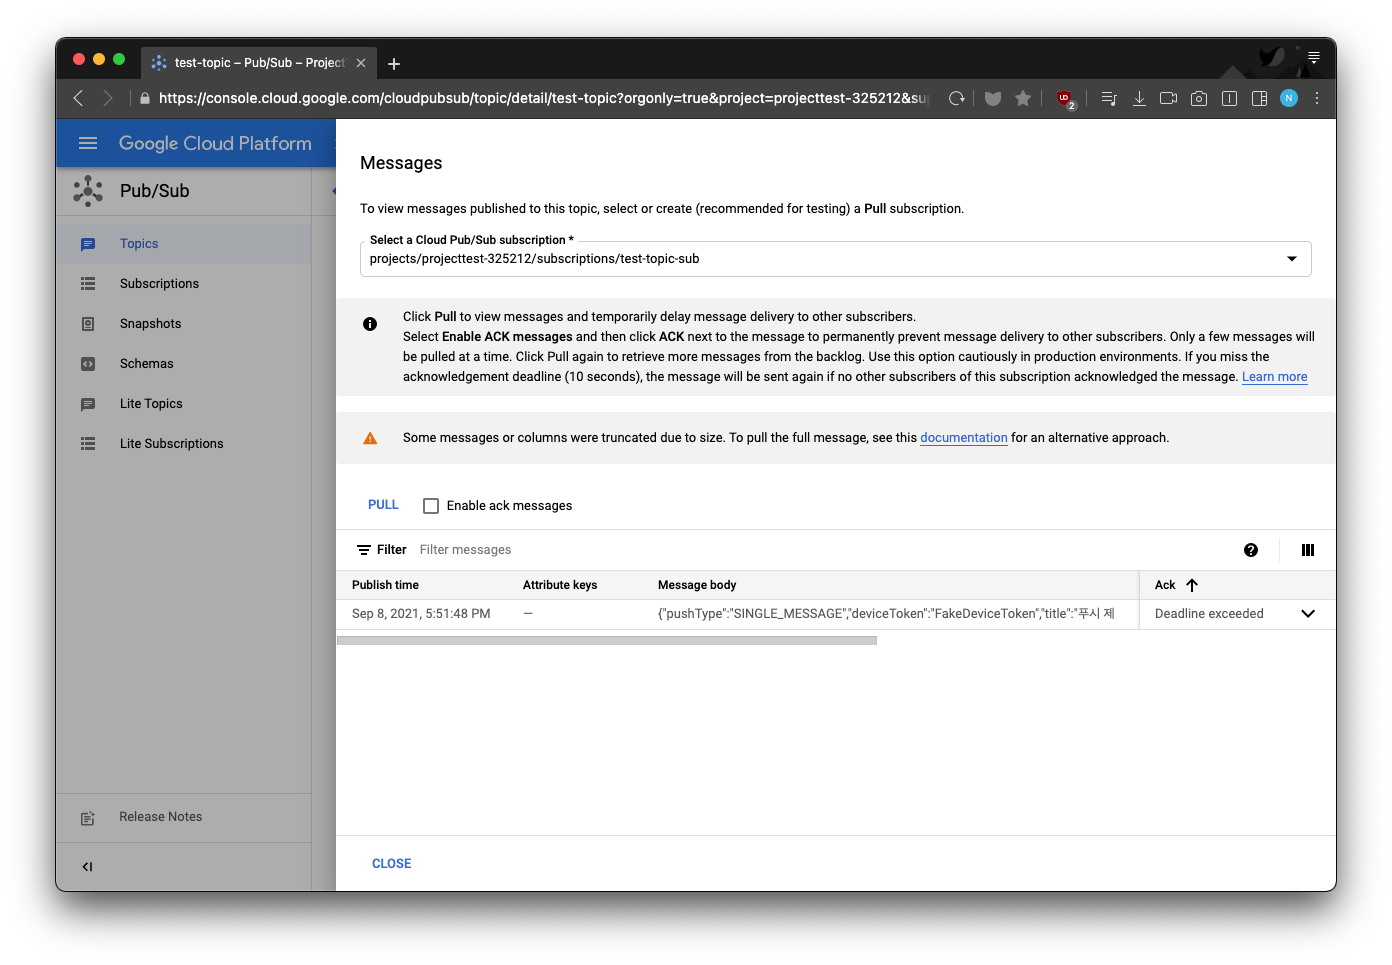This screenshot has width=1392, height=965.
Task: Click the Message body column header
Action: (697, 585)
